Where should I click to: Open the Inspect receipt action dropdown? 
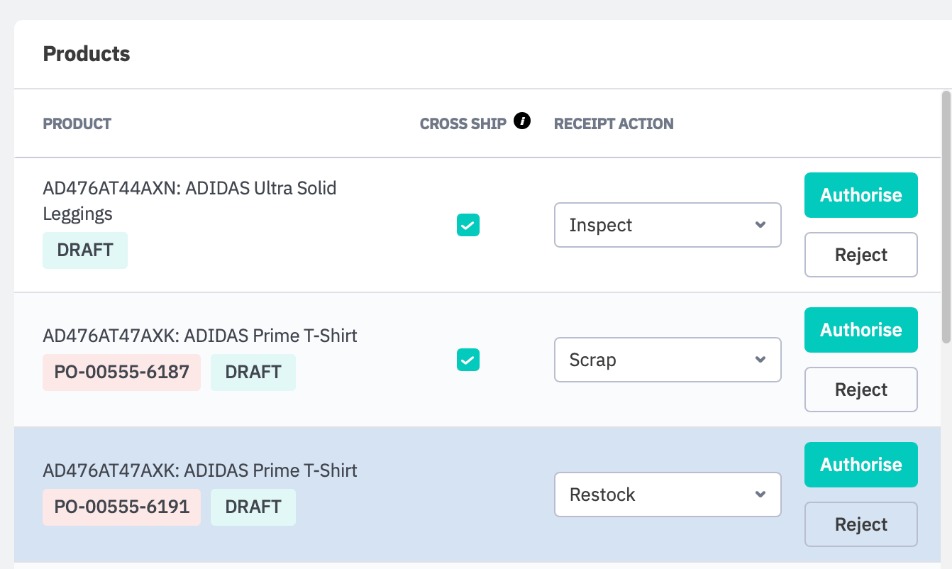(667, 225)
